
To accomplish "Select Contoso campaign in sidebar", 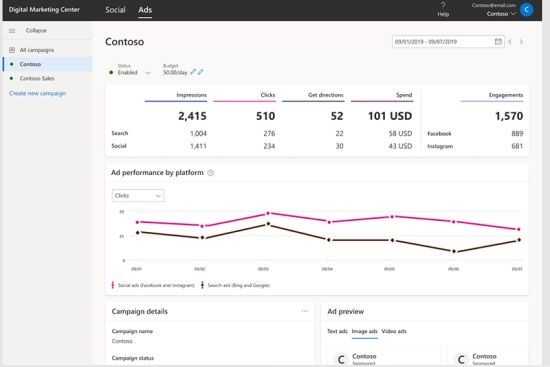I will (48, 64).
